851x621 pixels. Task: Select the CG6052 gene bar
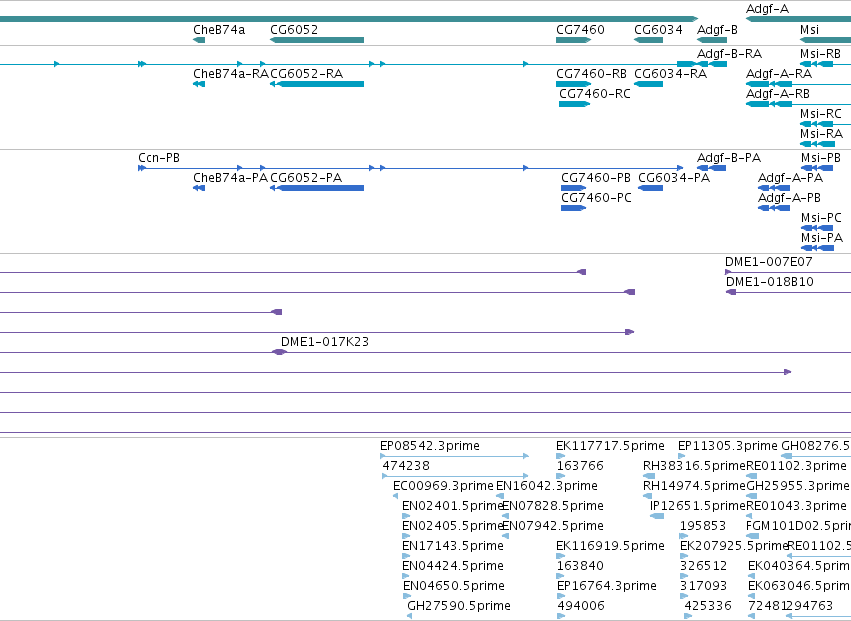click(x=317, y=40)
